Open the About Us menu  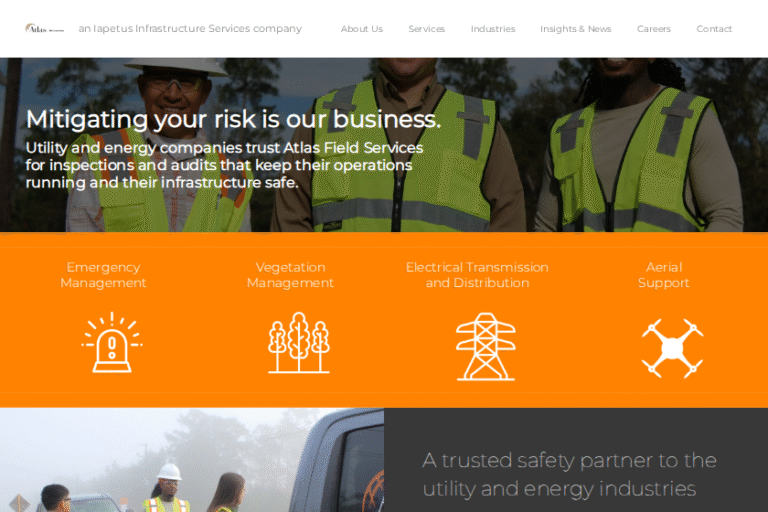tap(362, 29)
